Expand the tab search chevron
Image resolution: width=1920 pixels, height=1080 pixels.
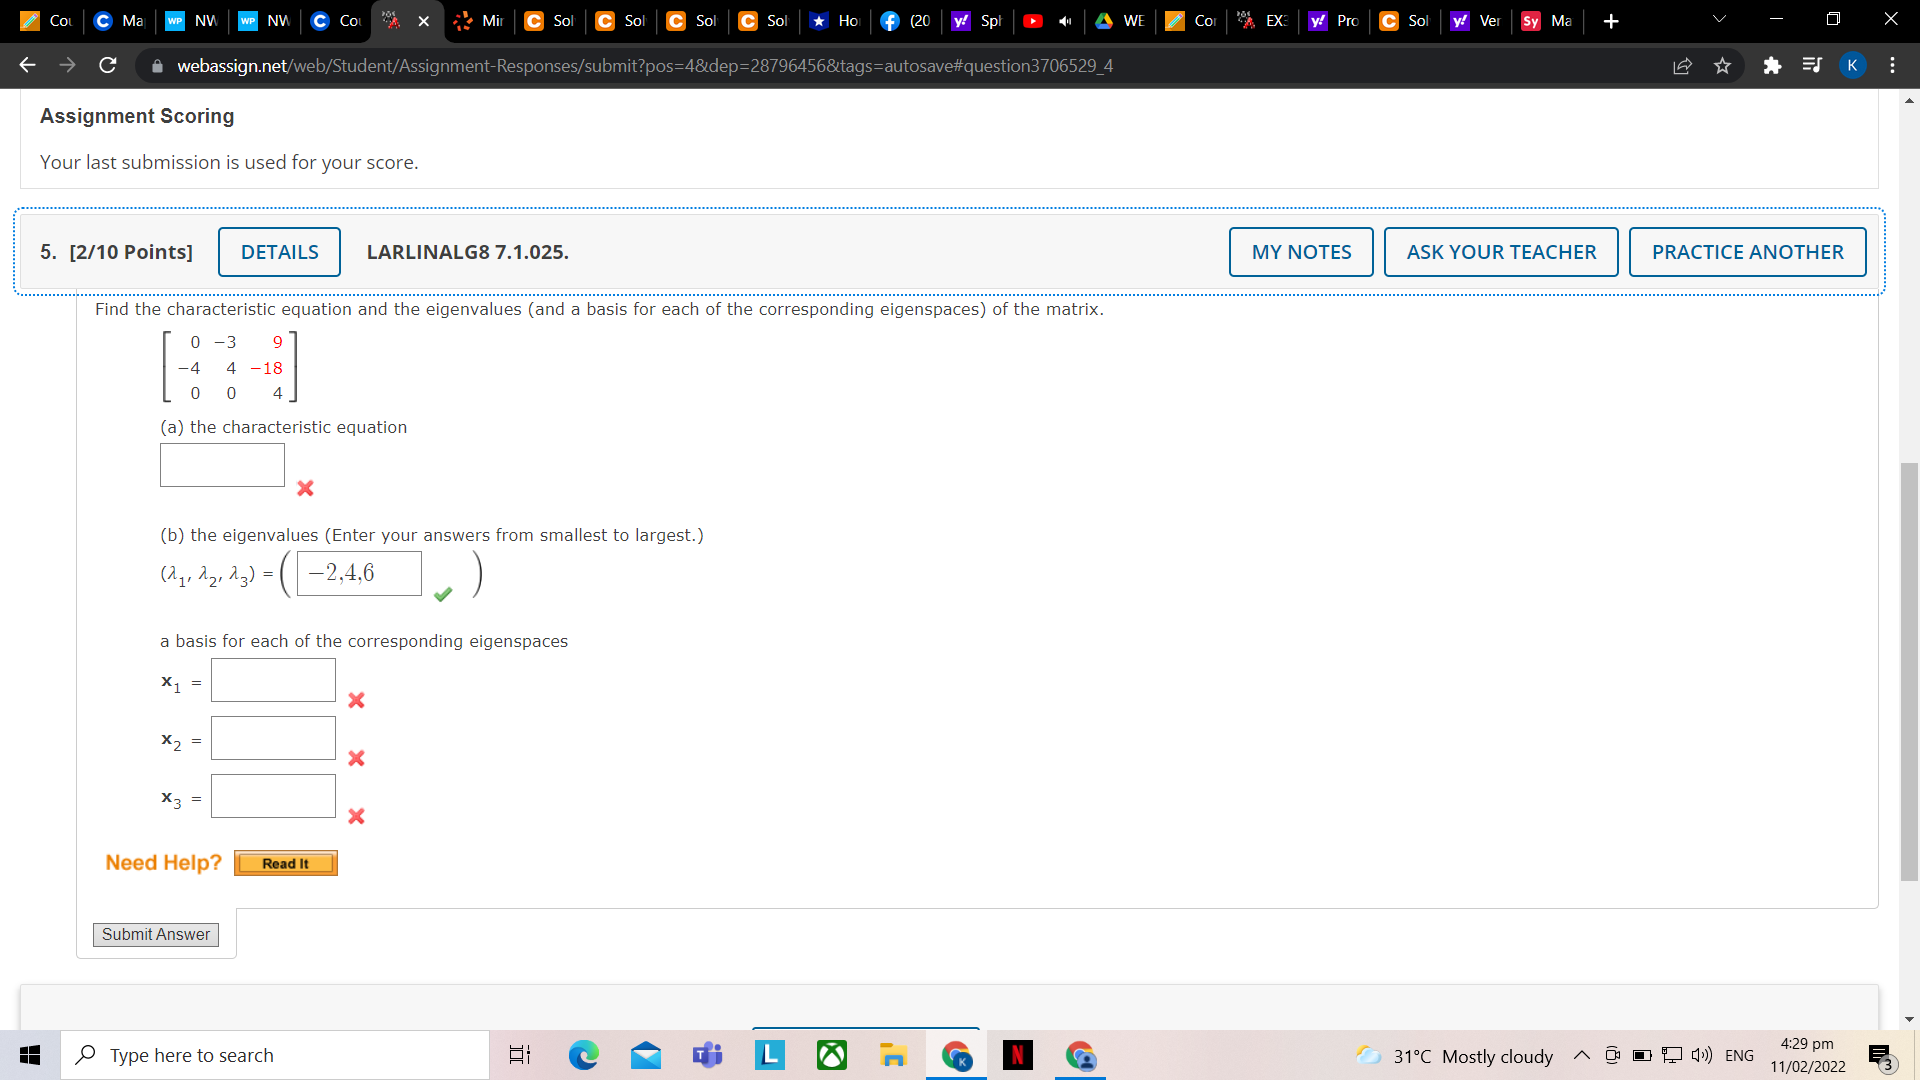pos(1719,20)
